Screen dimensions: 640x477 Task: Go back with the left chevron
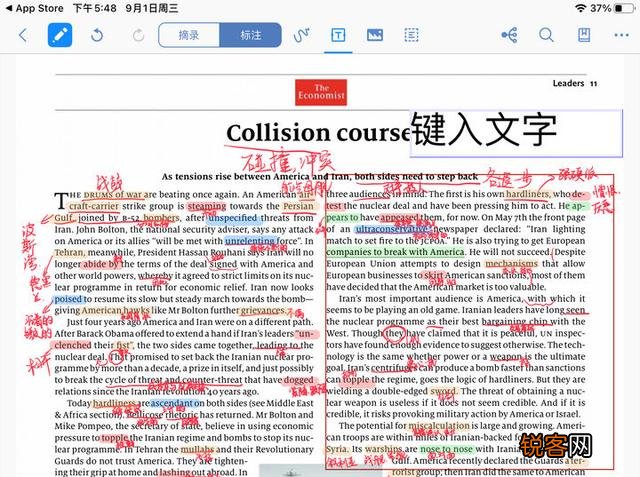[x=23, y=35]
